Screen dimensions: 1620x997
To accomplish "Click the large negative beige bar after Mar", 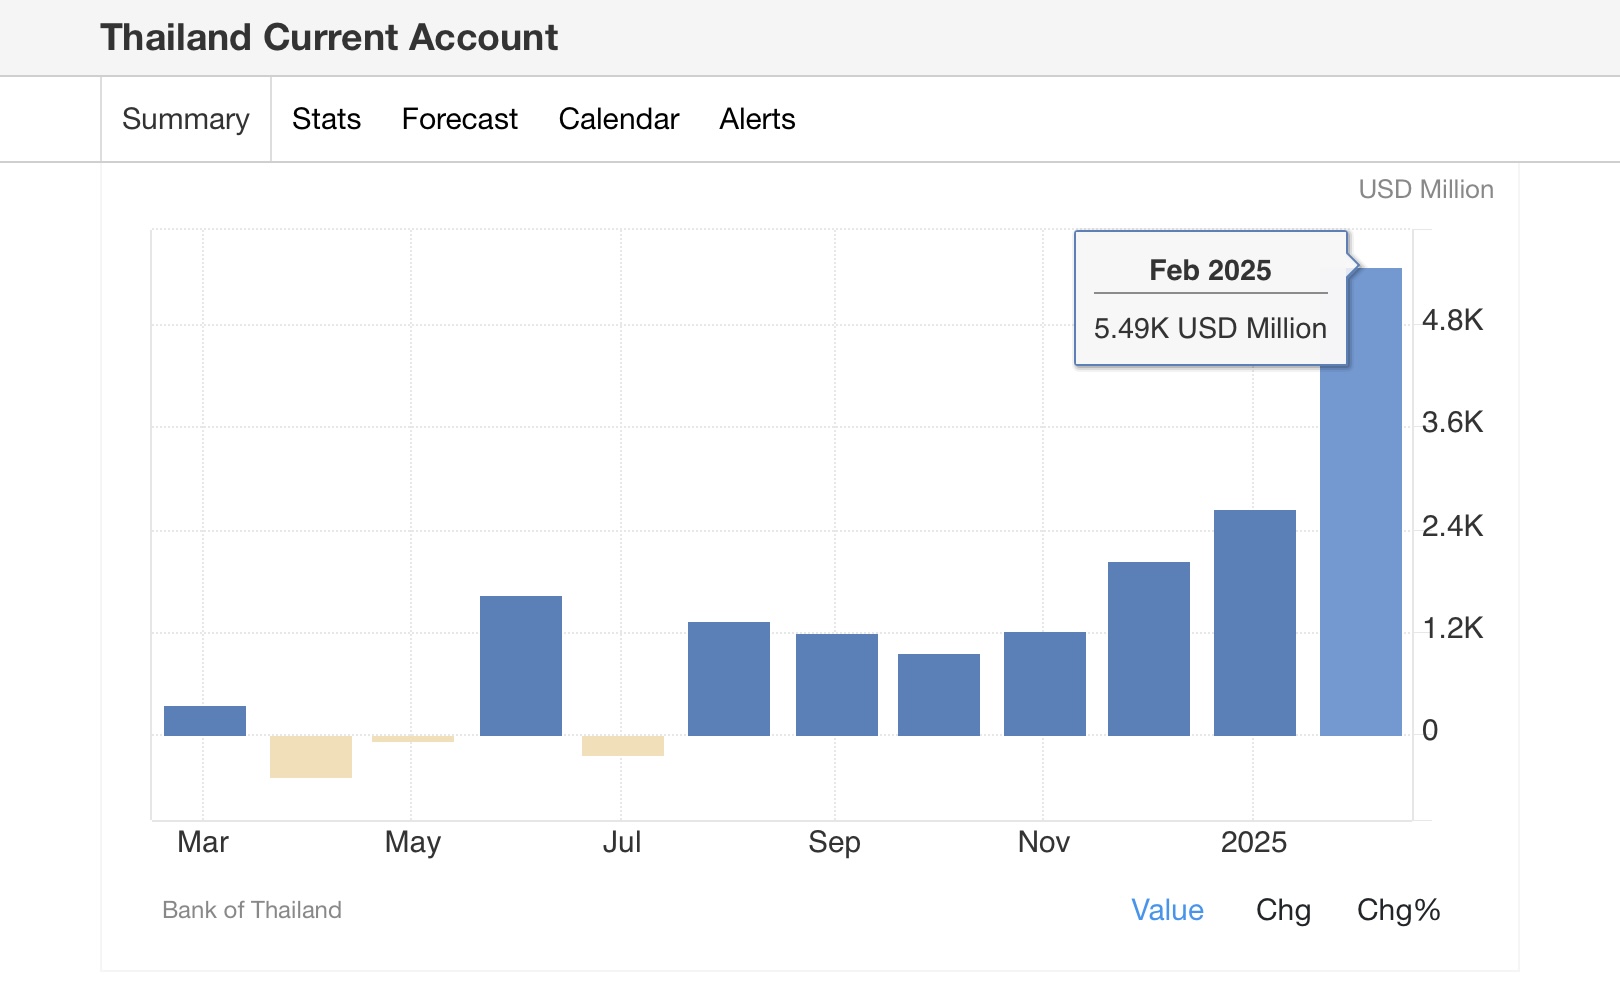I will tap(311, 757).
